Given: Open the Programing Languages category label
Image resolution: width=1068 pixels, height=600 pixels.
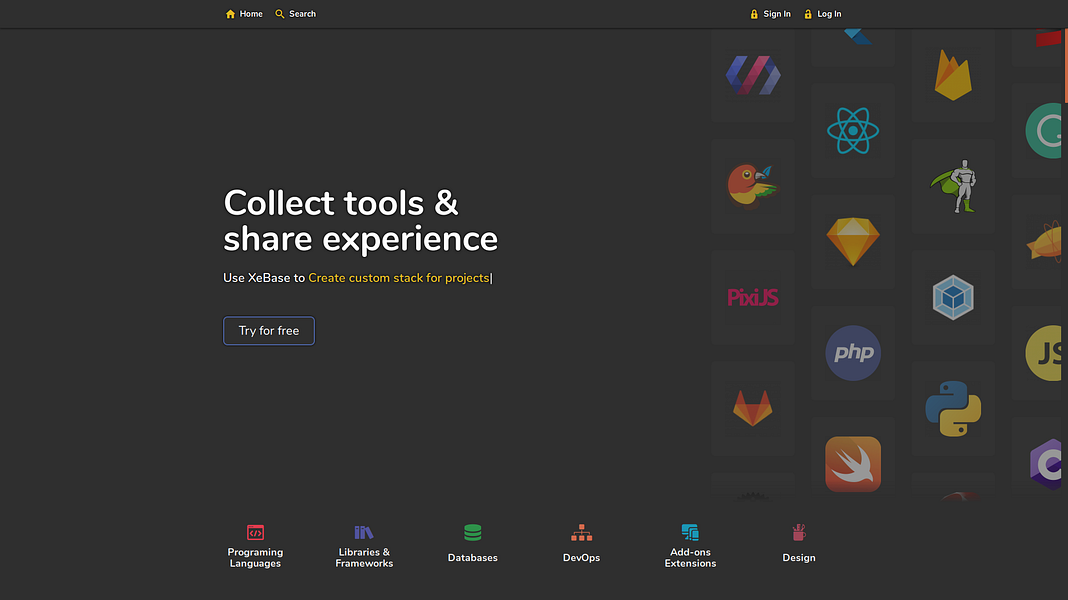Looking at the screenshot, I should pos(255,558).
